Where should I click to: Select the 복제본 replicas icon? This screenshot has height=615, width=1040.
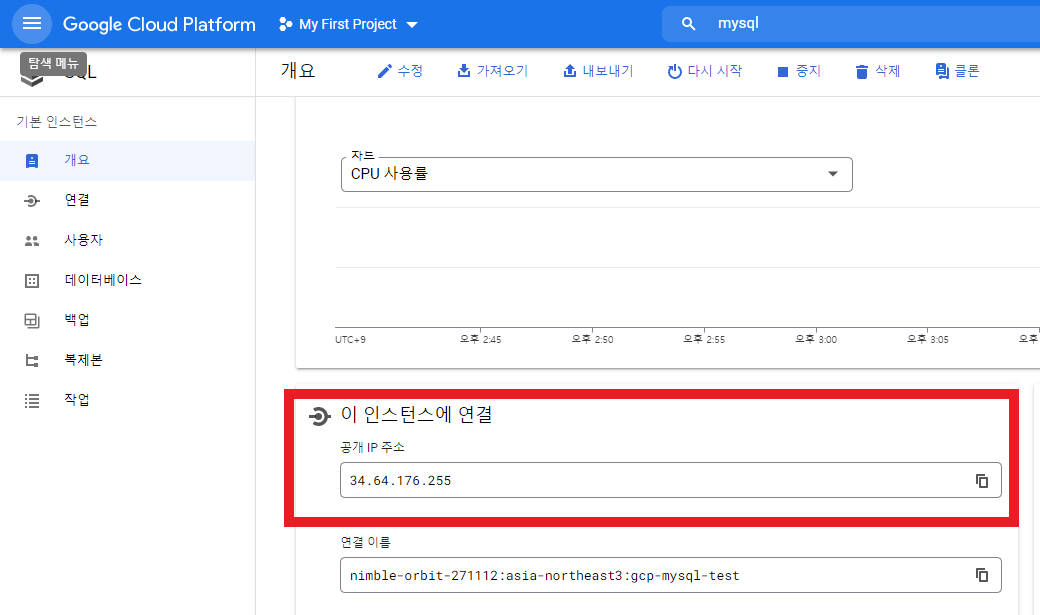pyautogui.click(x=31, y=359)
